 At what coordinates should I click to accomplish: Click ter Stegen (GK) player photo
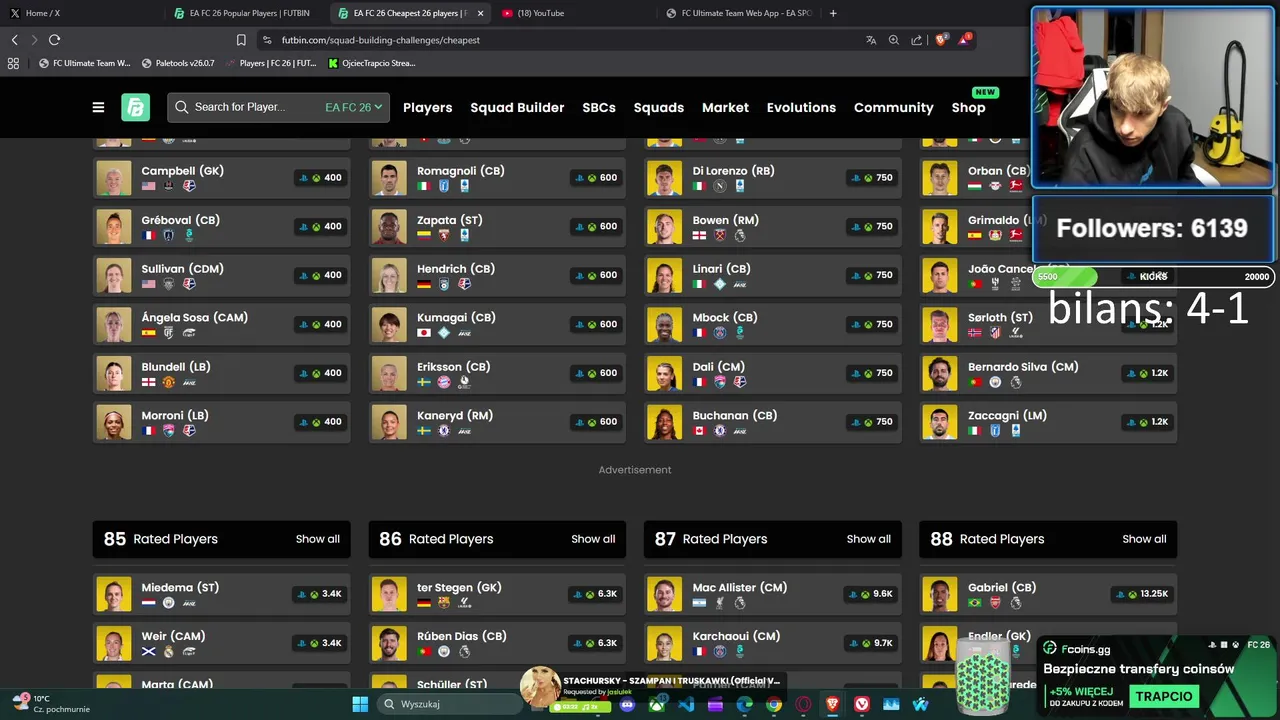point(389,594)
